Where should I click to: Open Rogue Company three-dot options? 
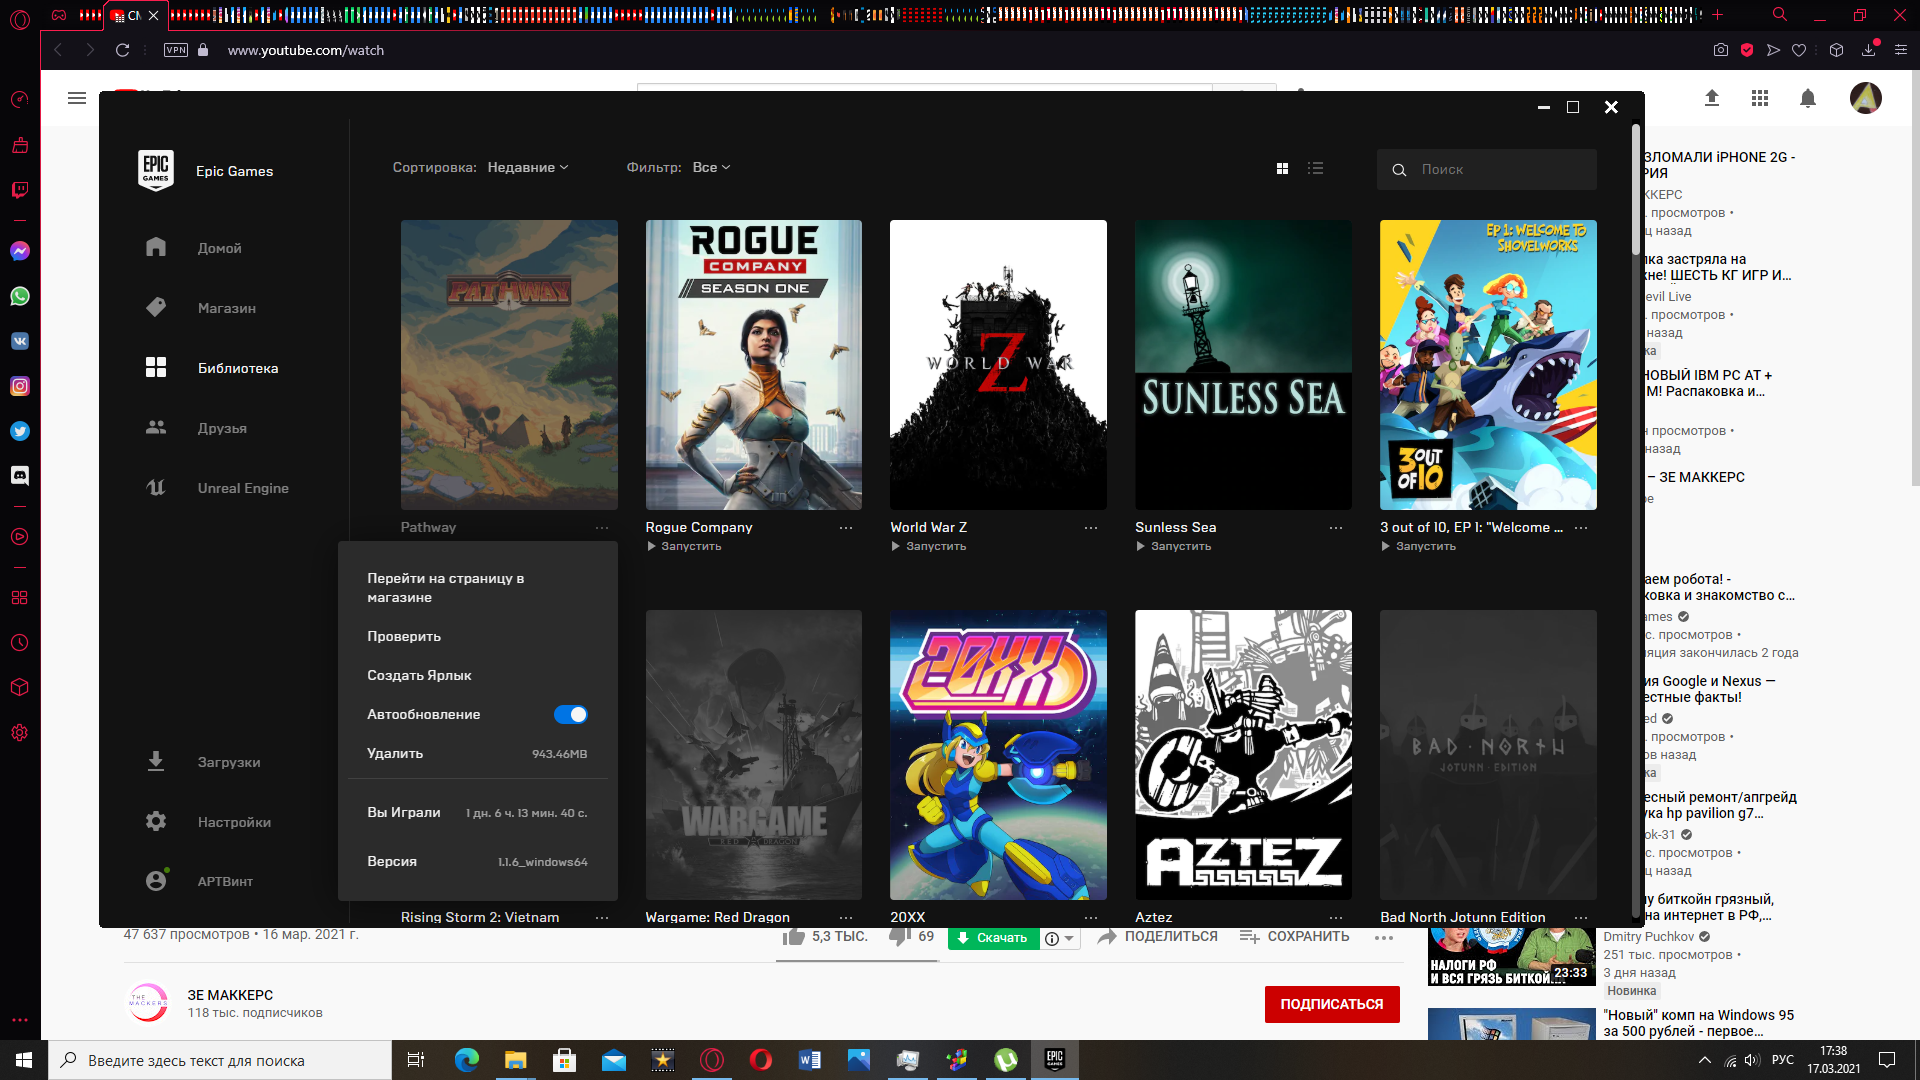tap(846, 528)
